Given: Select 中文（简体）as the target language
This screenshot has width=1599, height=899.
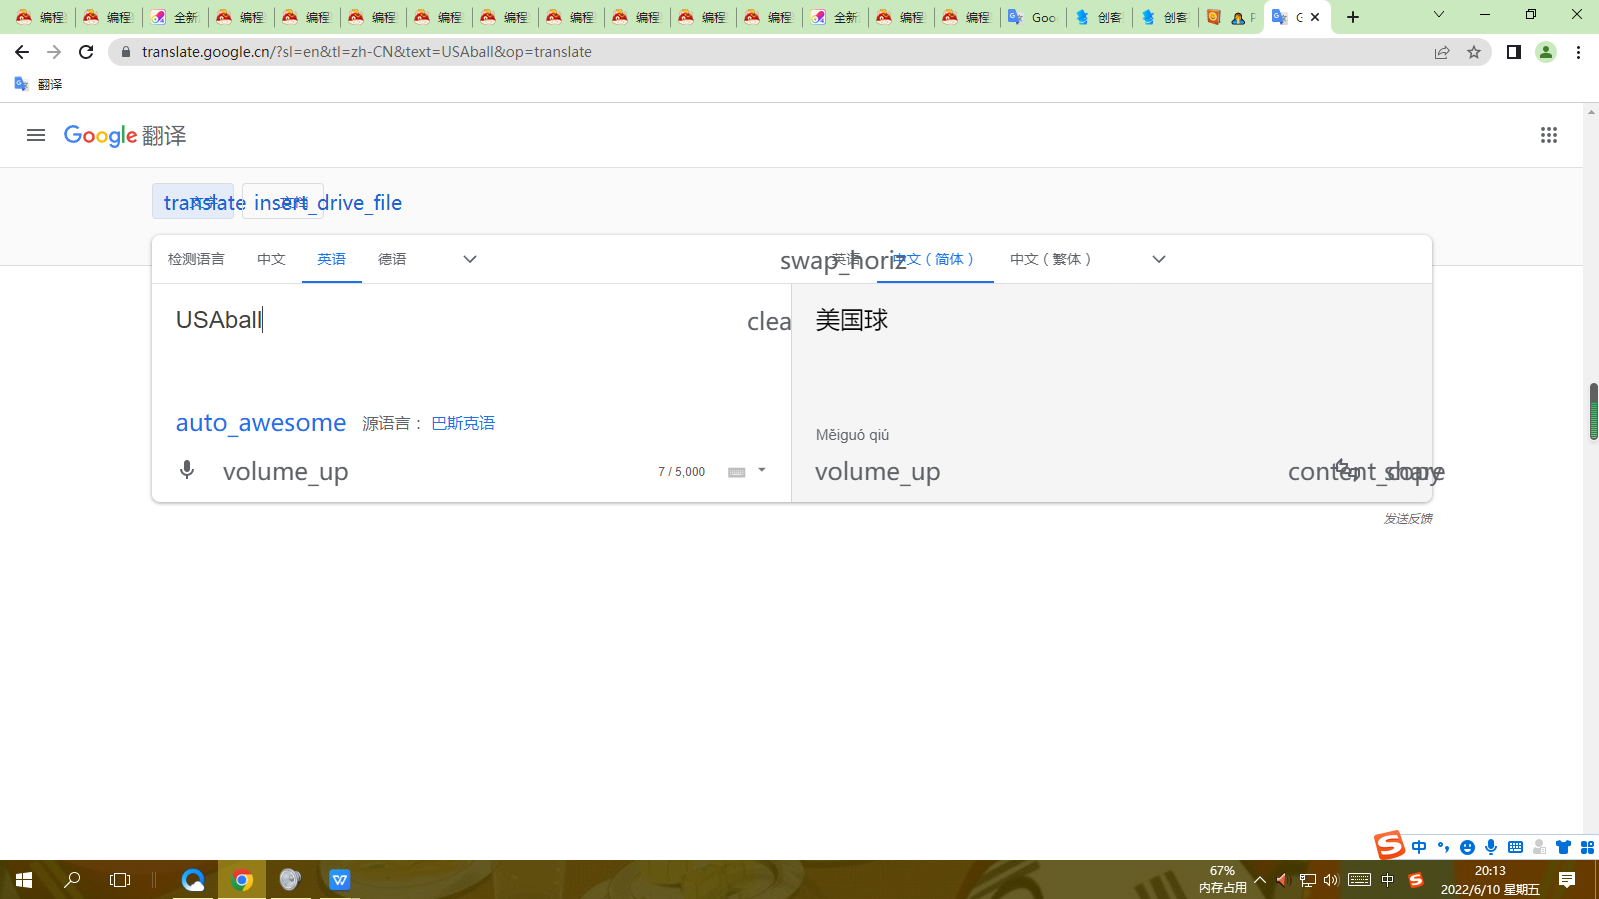Looking at the screenshot, I should point(935,259).
